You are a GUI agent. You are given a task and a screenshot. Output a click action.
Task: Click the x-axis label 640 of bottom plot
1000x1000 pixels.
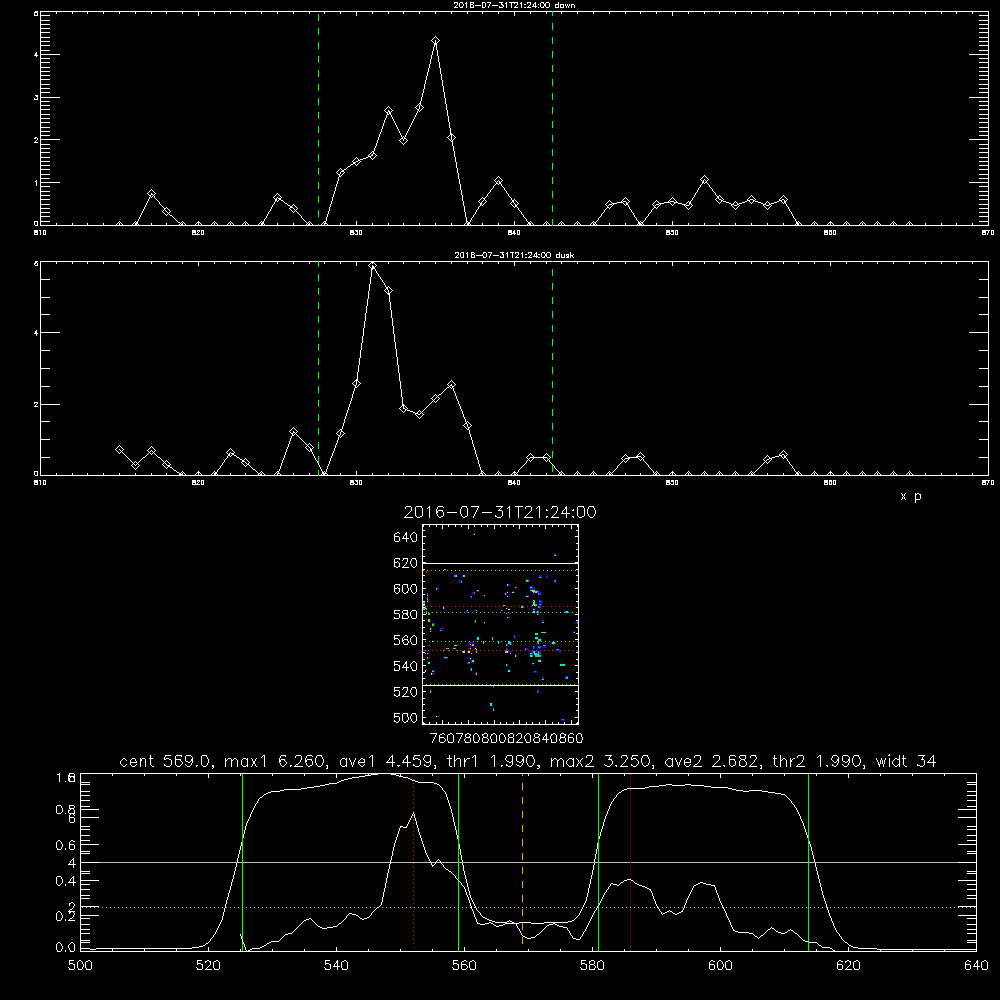pyautogui.click(x=976, y=966)
